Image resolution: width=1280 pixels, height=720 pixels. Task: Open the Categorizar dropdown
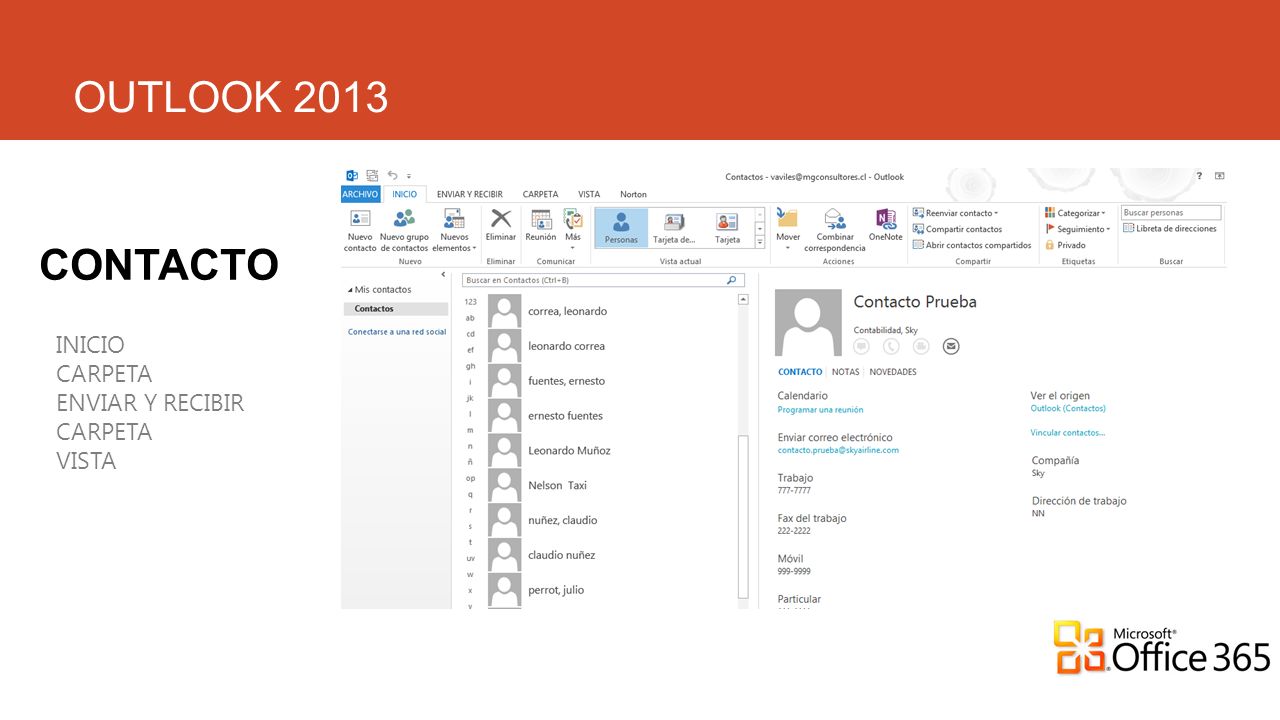1075,213
